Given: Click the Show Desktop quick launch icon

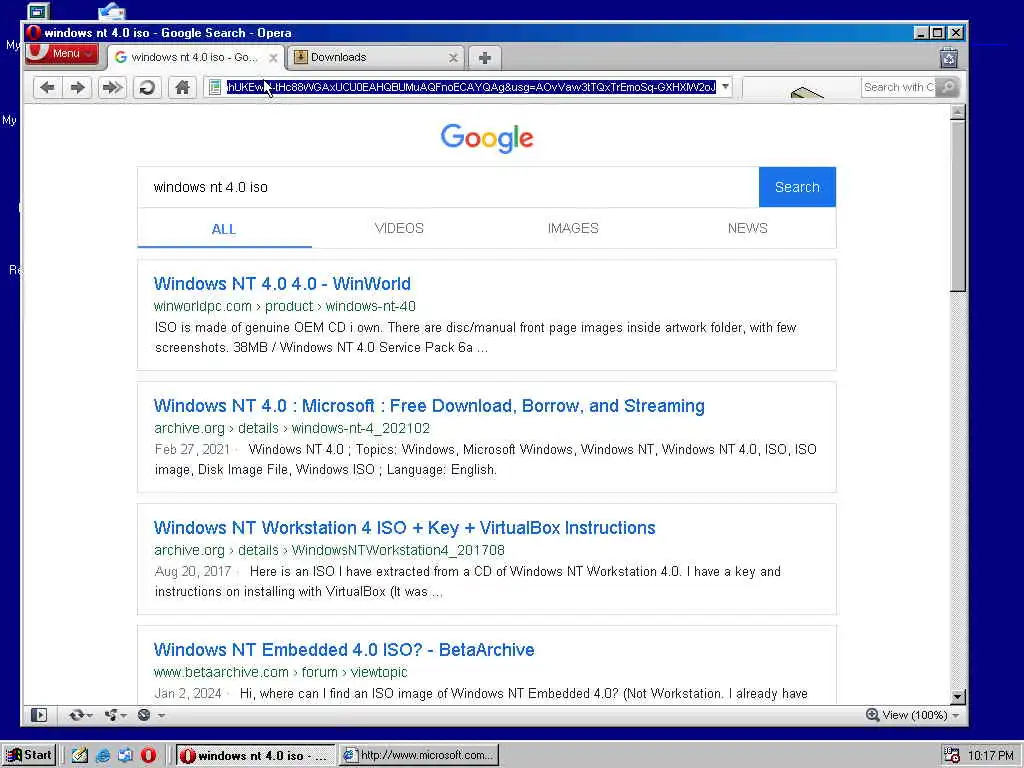Looking at the screenshot, I should coord(80,756).
